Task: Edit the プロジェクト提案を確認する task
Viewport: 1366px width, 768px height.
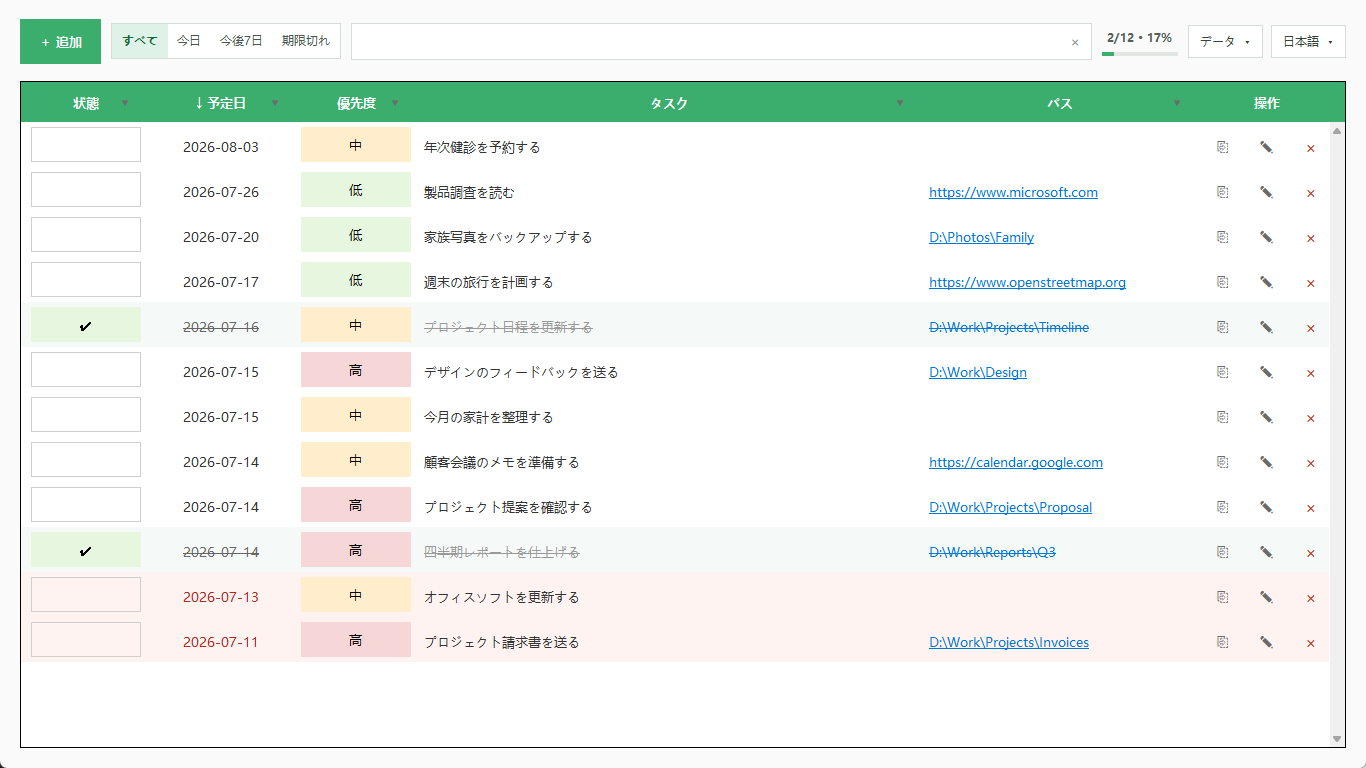Action: point(1266,507)
